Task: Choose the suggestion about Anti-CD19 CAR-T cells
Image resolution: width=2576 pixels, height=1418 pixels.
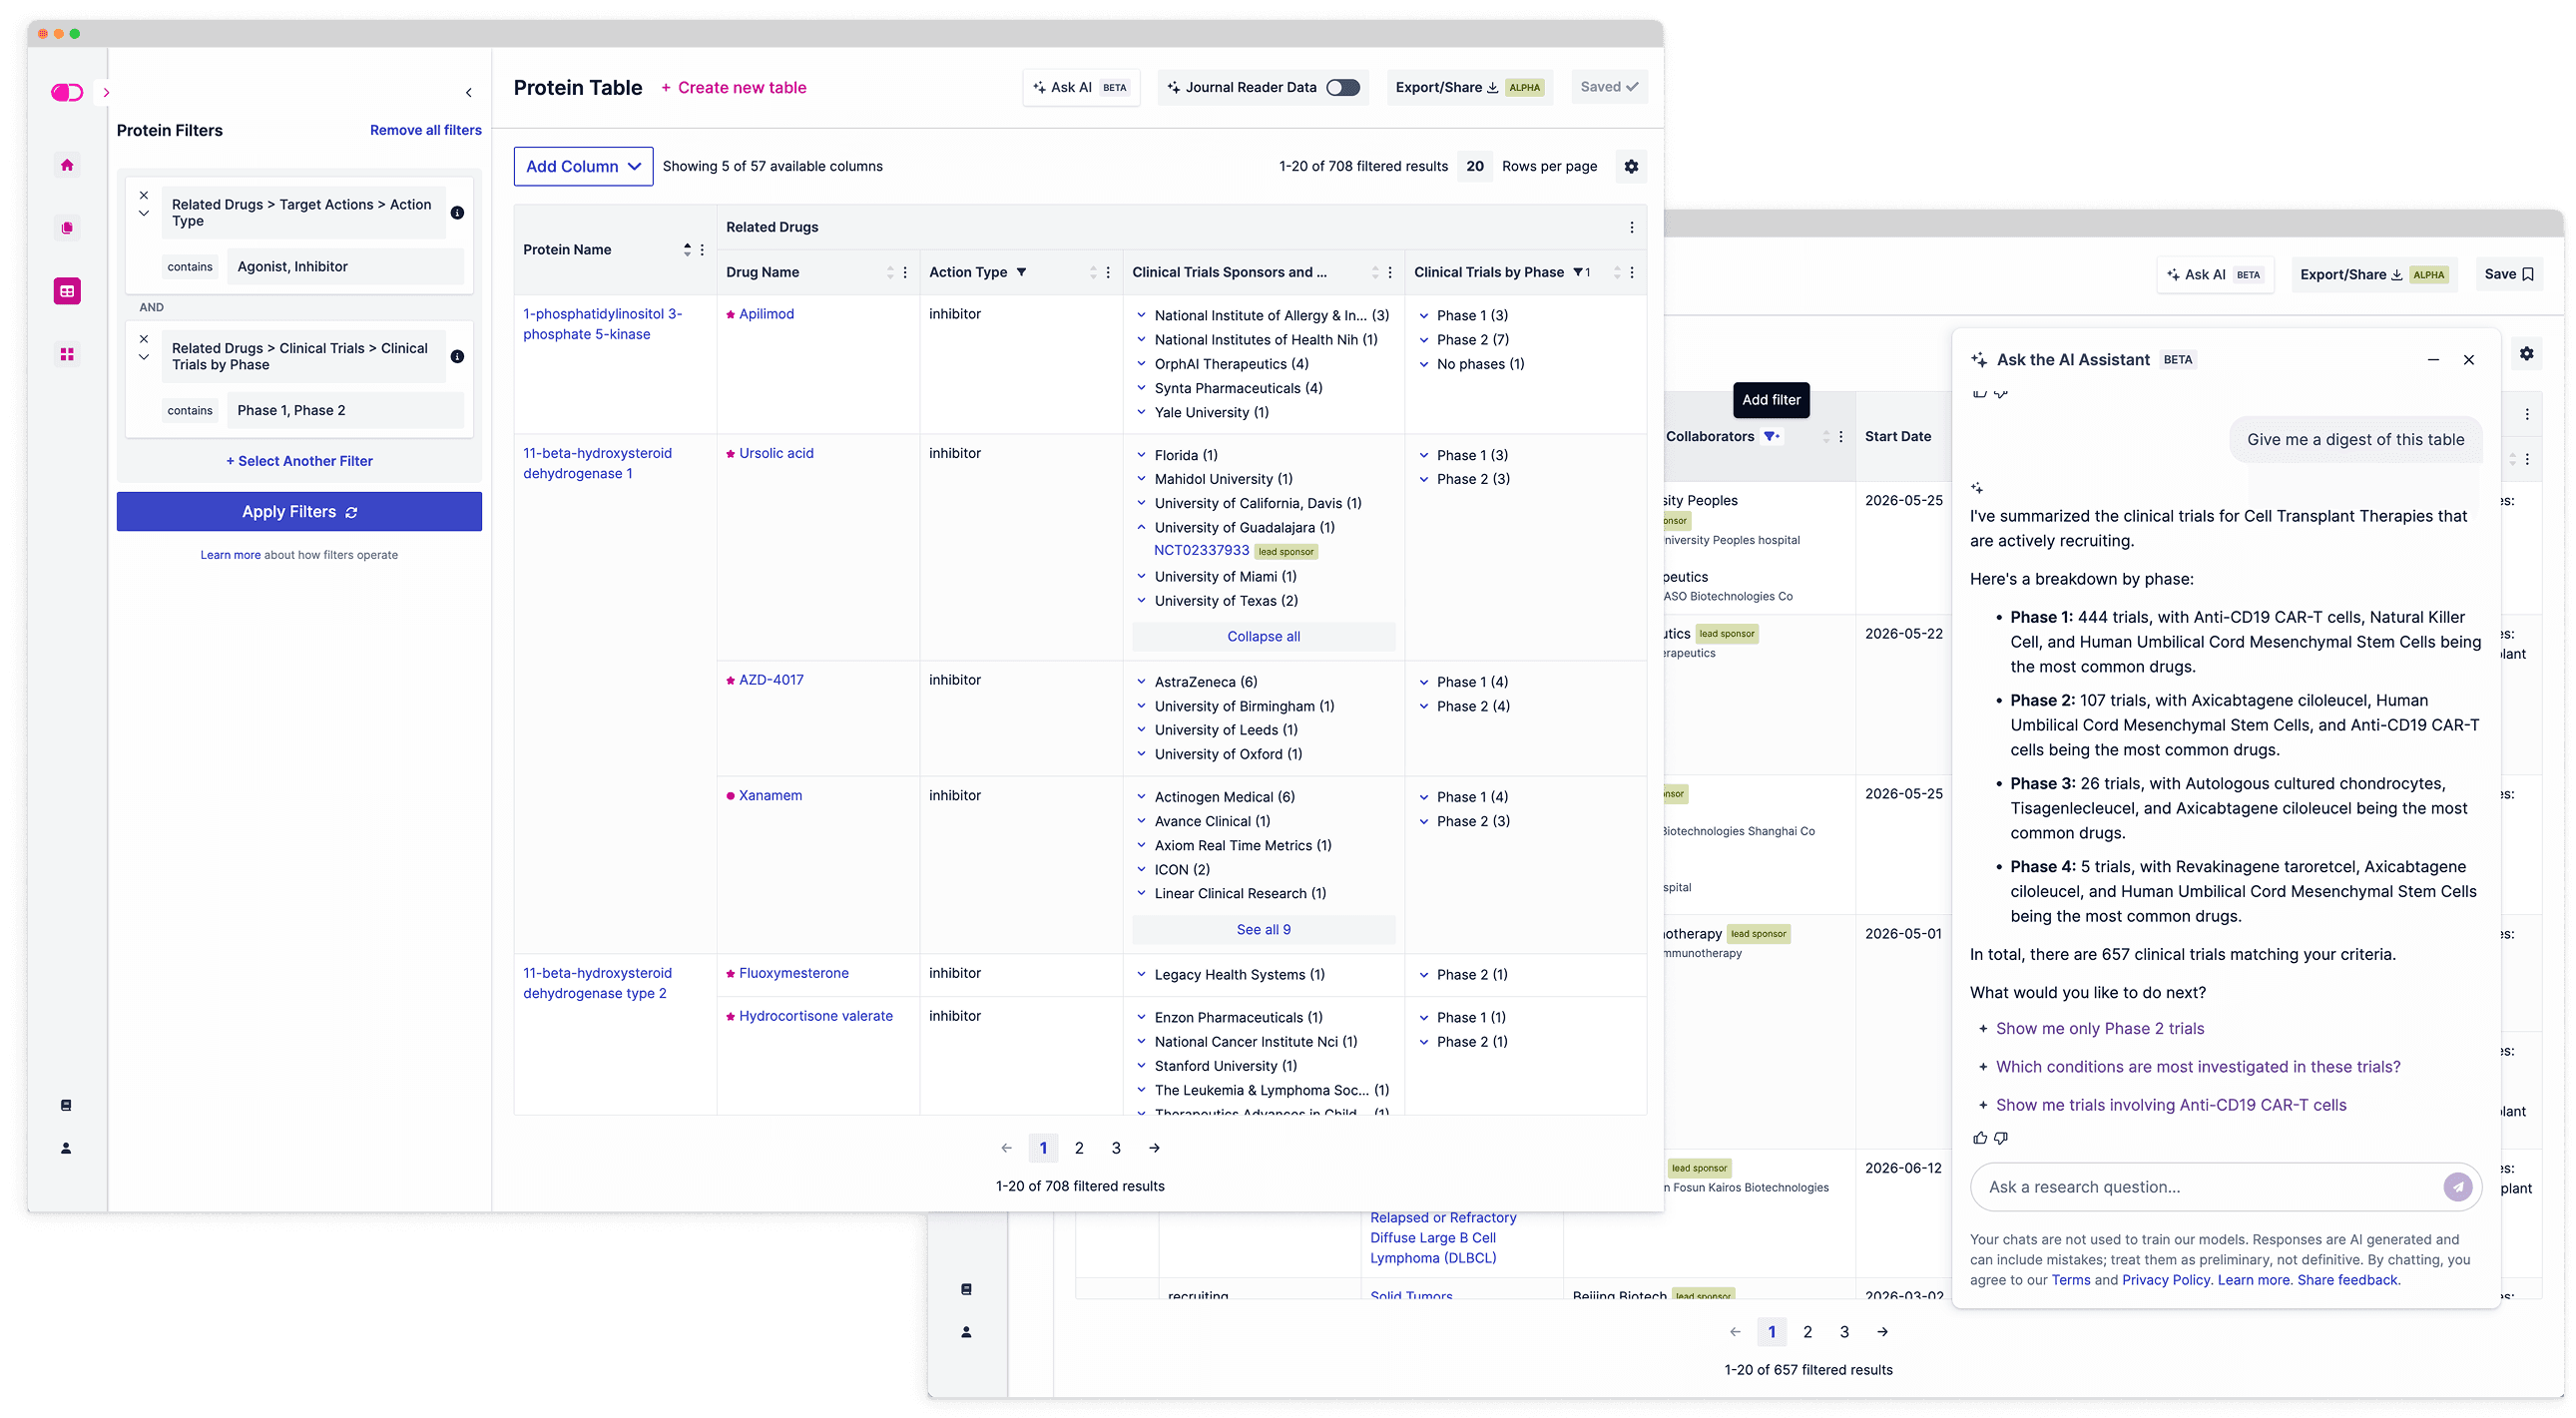Action: (2171, 1105)
